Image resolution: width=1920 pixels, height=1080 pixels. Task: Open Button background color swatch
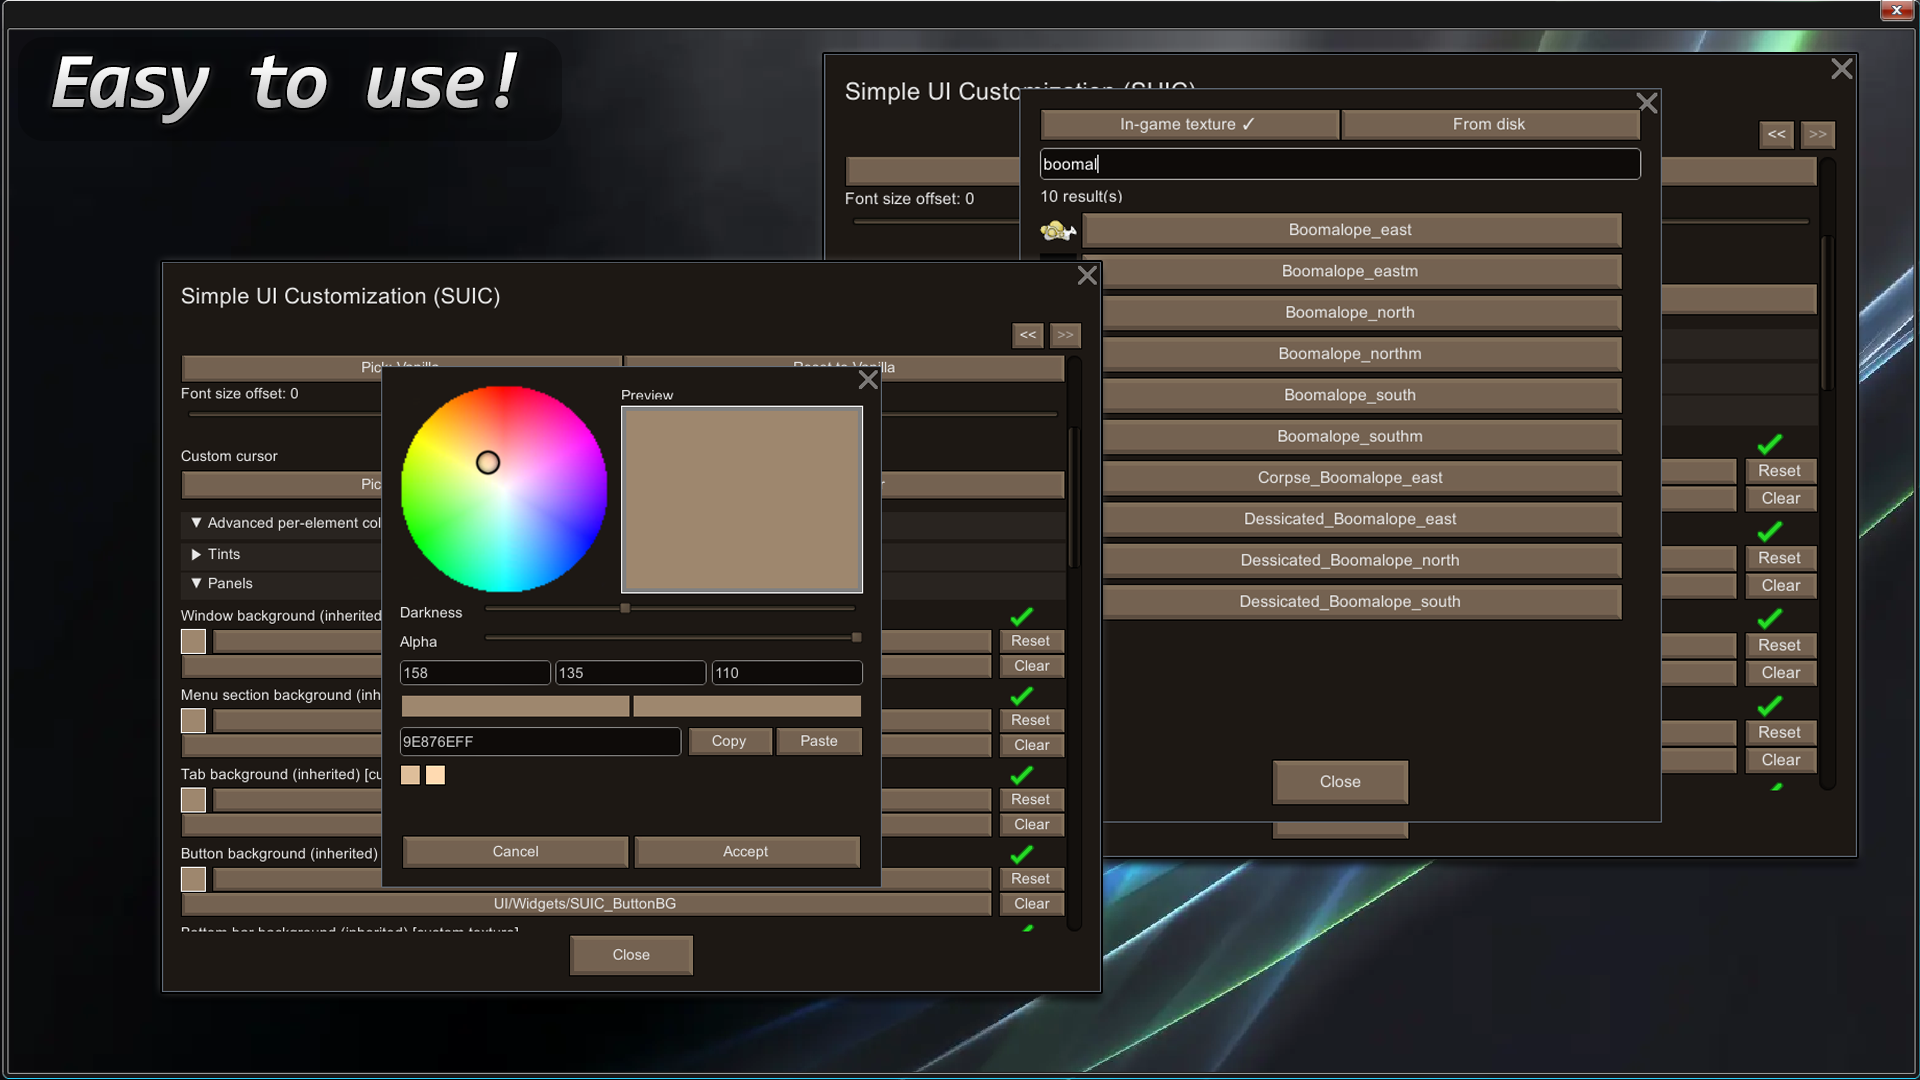193,879
